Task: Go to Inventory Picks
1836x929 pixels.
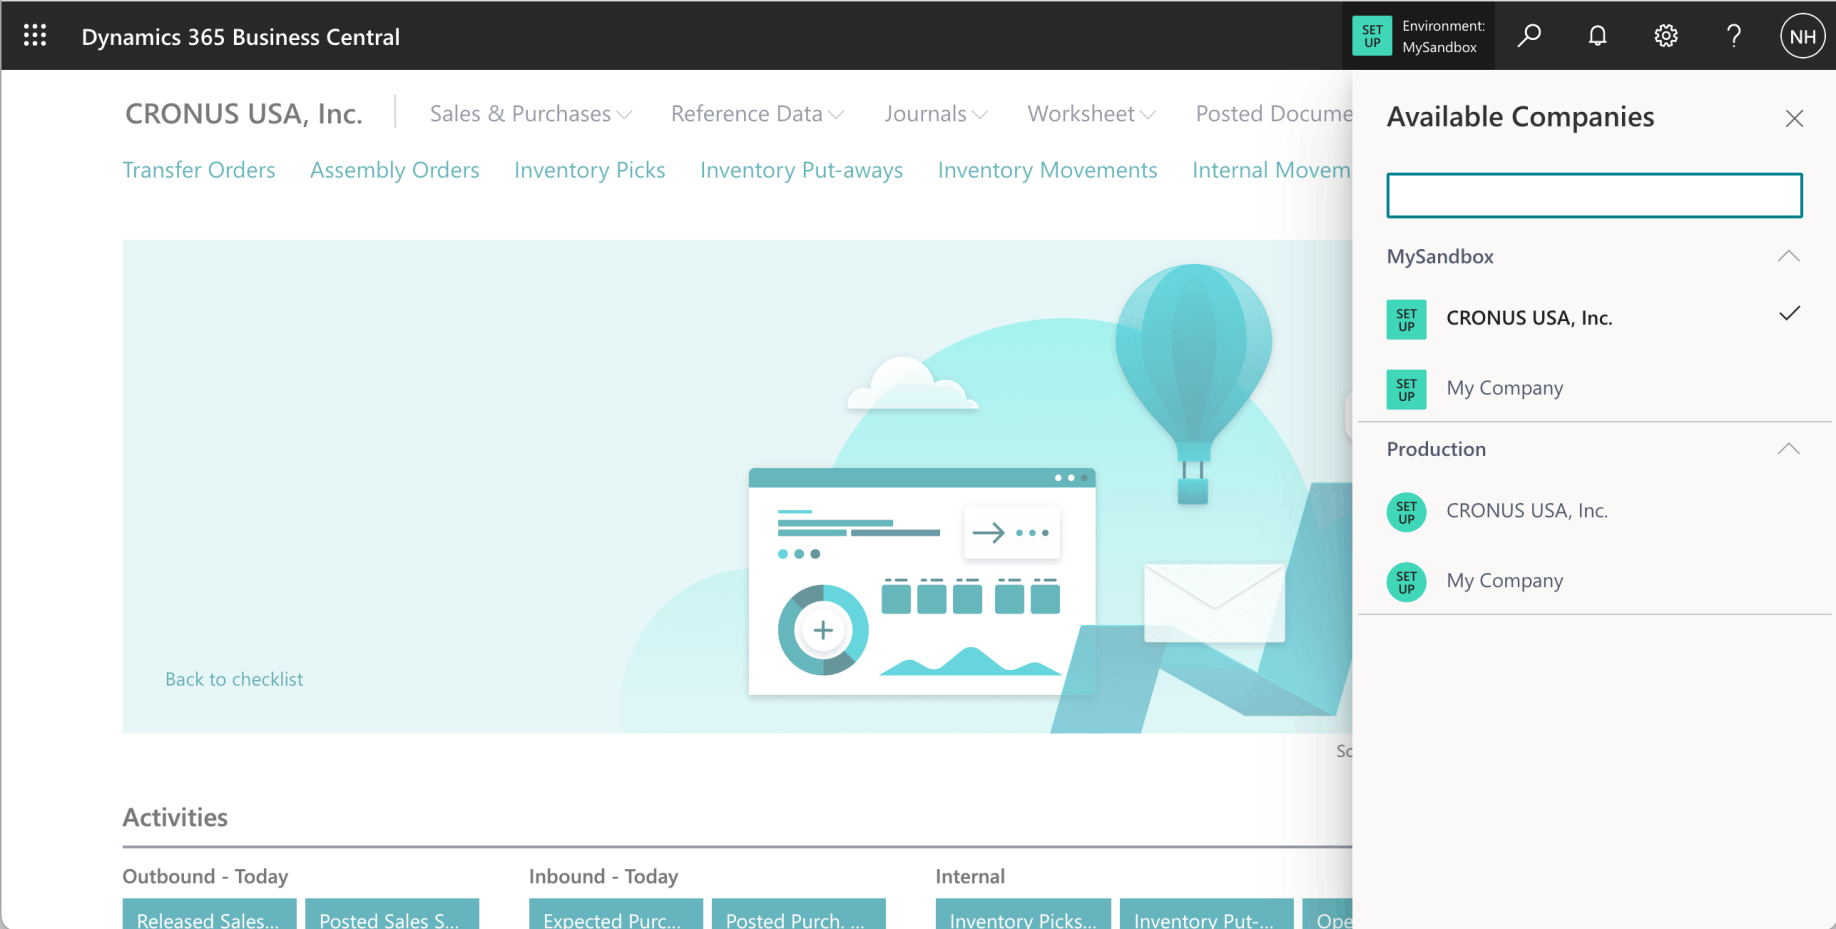Action: pyautogui.click(x=590, y=170)
